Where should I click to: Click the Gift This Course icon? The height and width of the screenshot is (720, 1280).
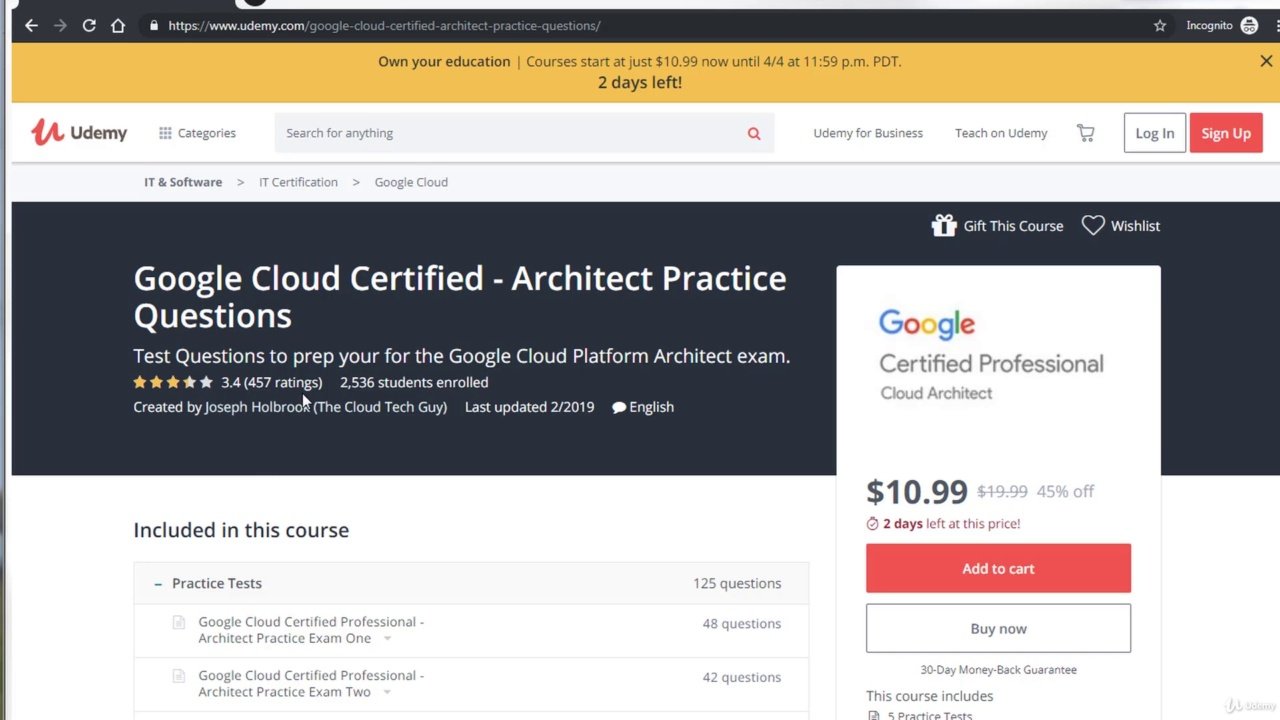pyautogui.click(x=944, y=225)
